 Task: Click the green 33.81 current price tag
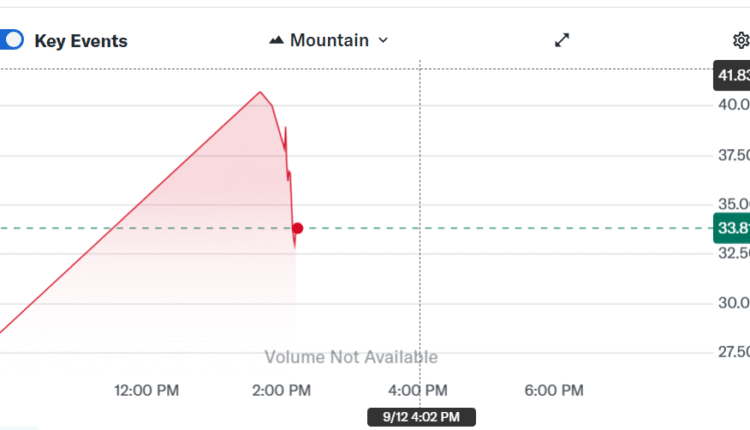coord(732,228)
